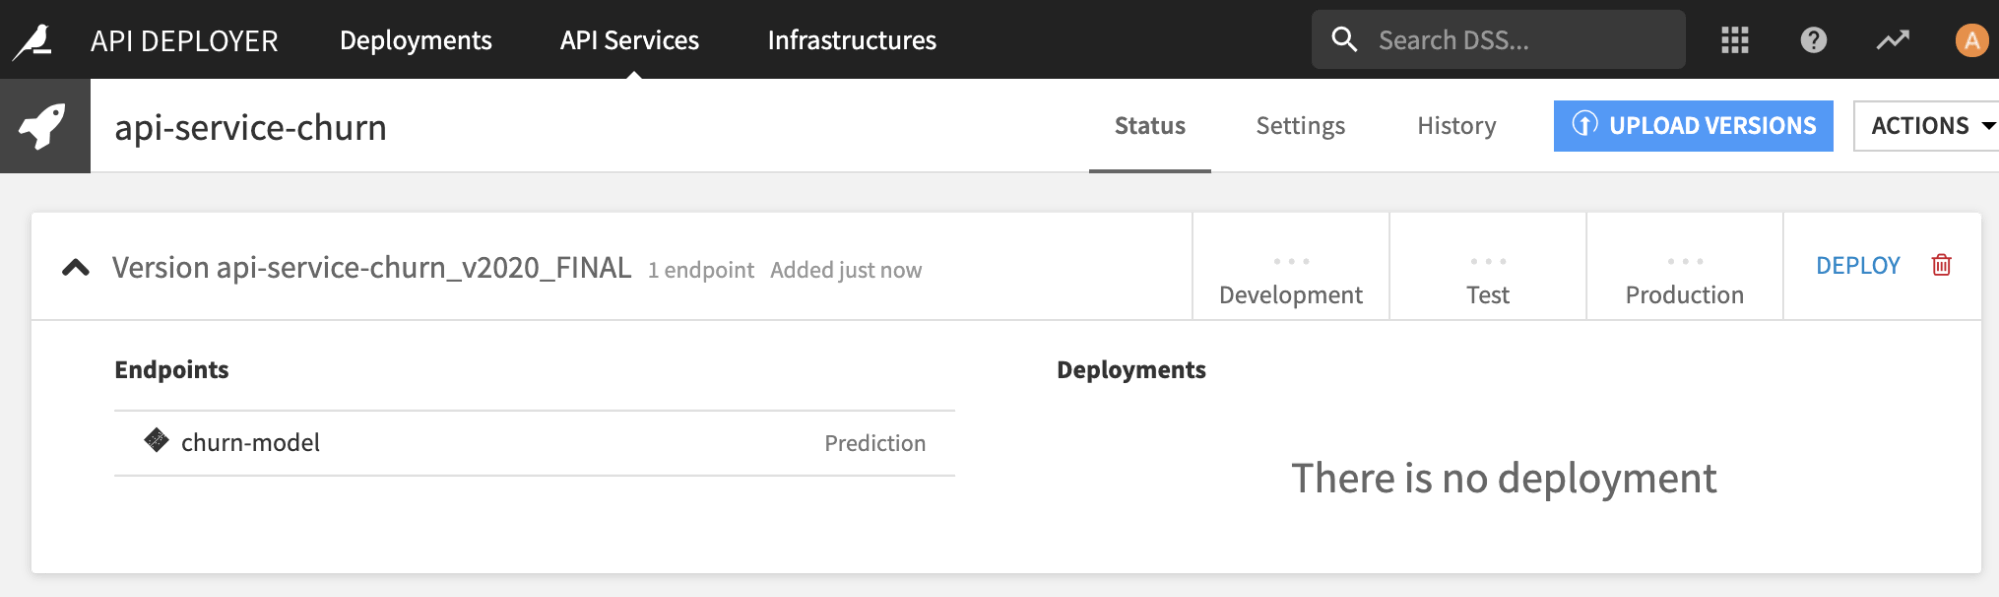Open the Infrastructures menu
The image size is (1999, 597).
851,40
